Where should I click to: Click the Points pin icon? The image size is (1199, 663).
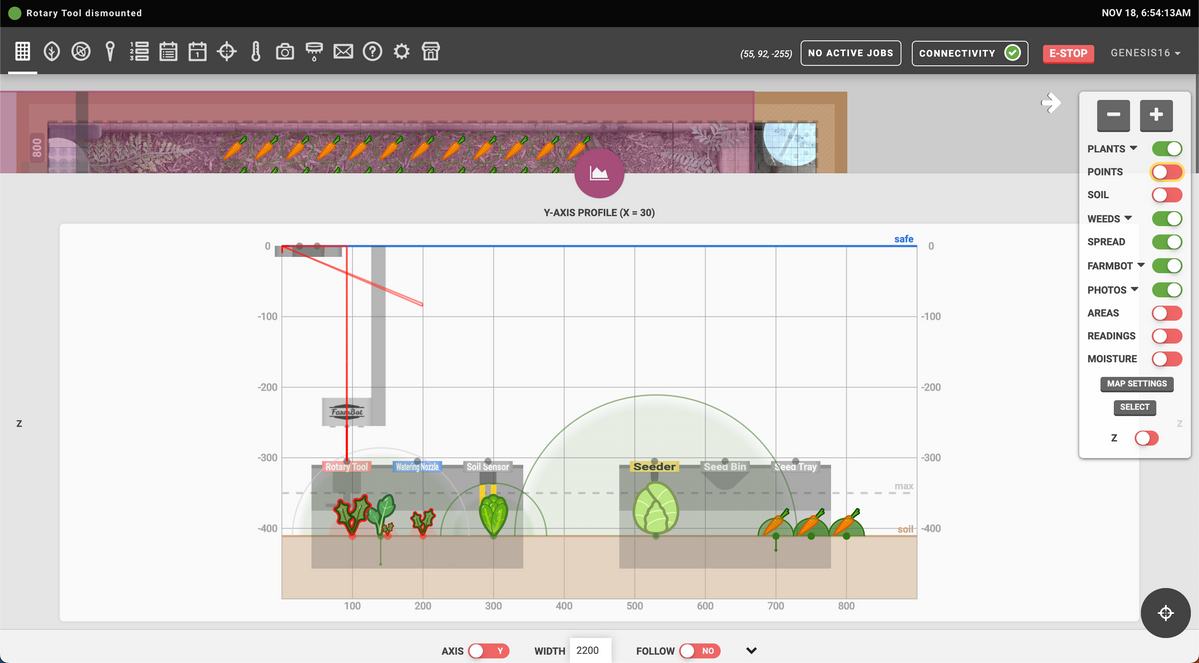110,50
